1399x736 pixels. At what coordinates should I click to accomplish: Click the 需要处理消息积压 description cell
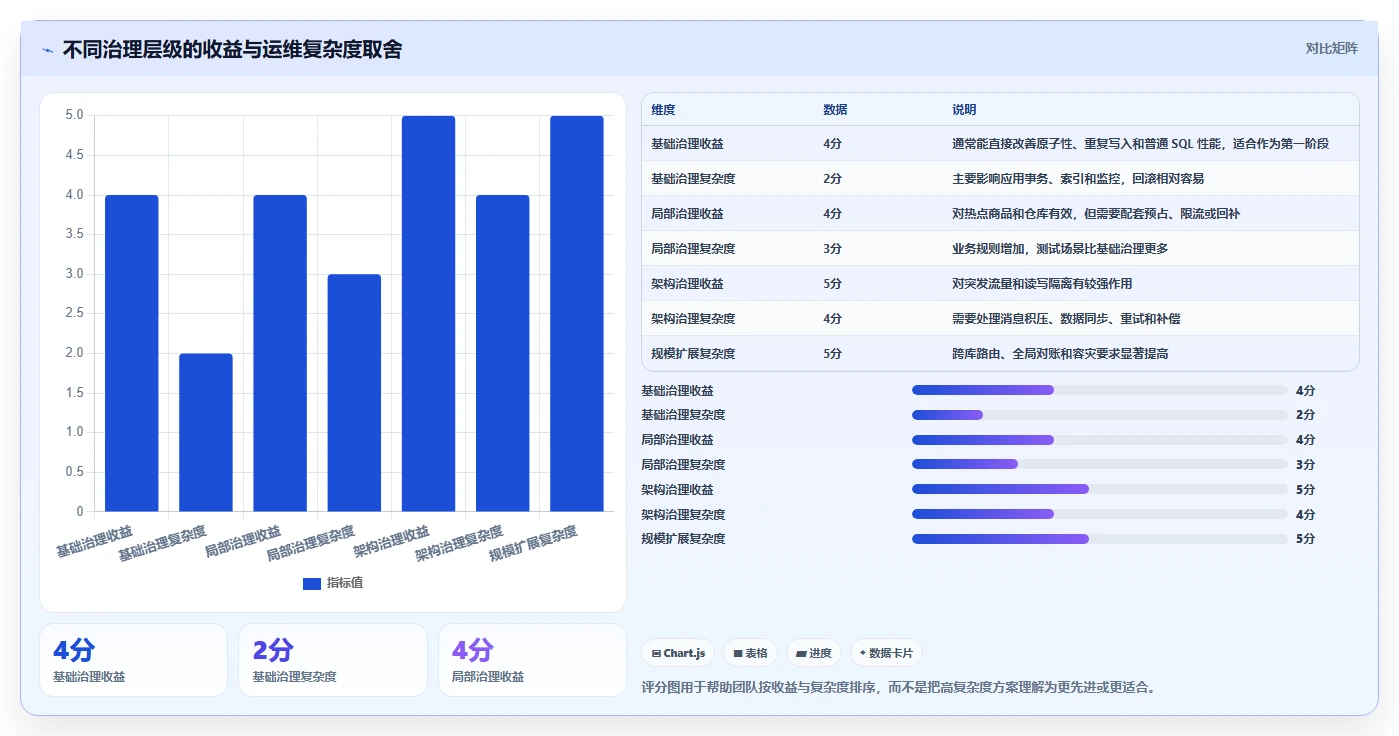tap(1066, 319)
